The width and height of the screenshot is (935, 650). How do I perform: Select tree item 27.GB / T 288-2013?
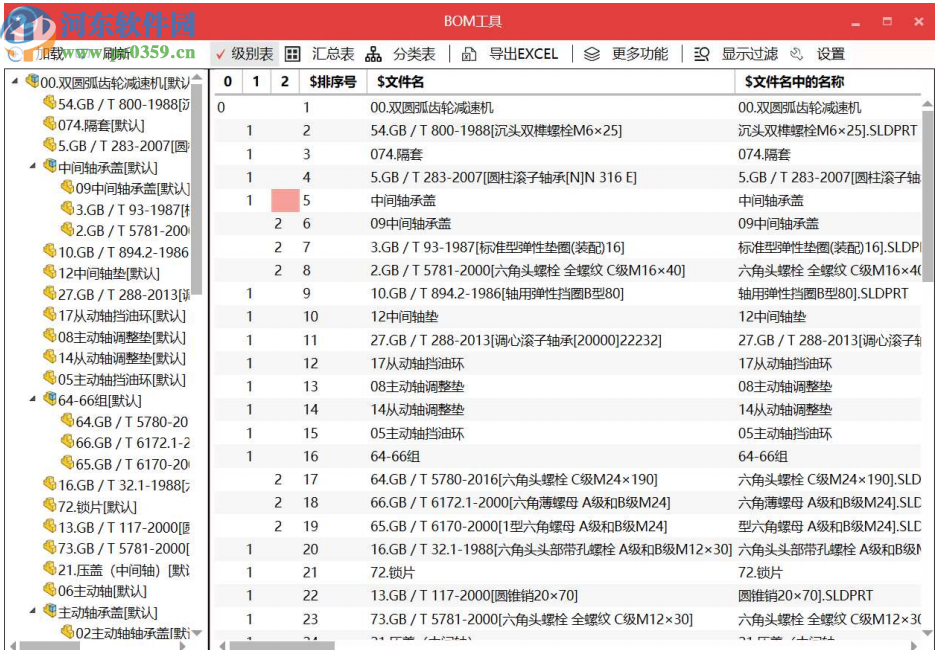click(x=124, y=294)
